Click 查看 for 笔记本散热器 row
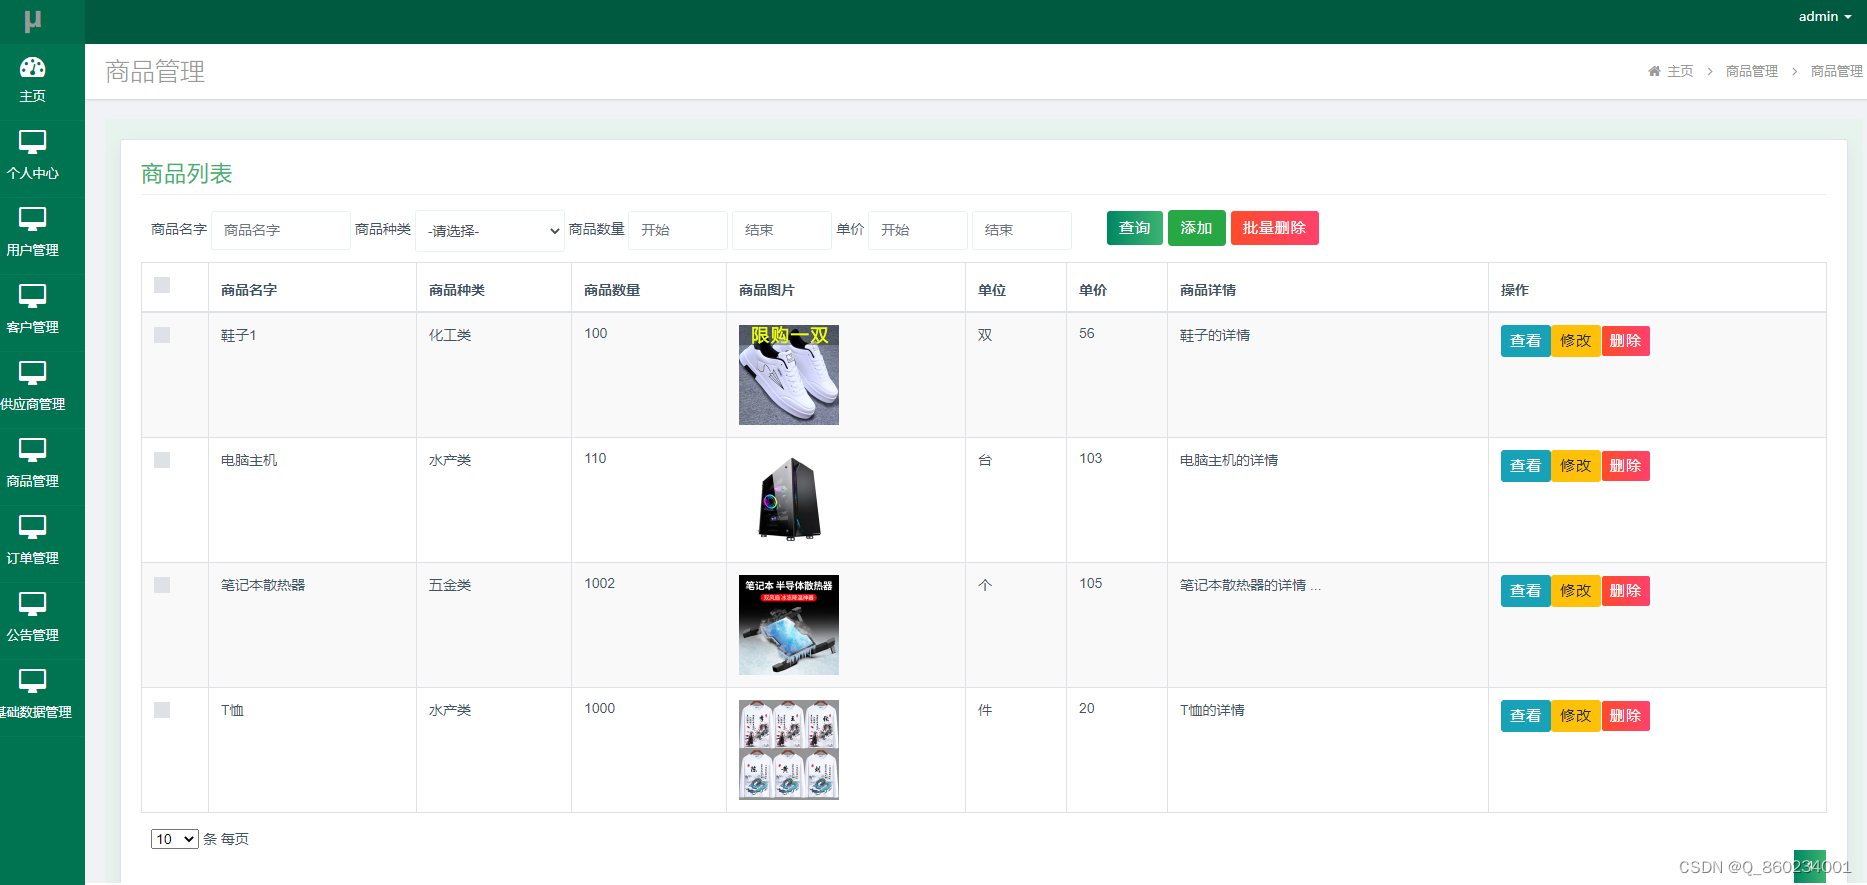Screen dimensions: 1867x885 [x=1526, y=591]
